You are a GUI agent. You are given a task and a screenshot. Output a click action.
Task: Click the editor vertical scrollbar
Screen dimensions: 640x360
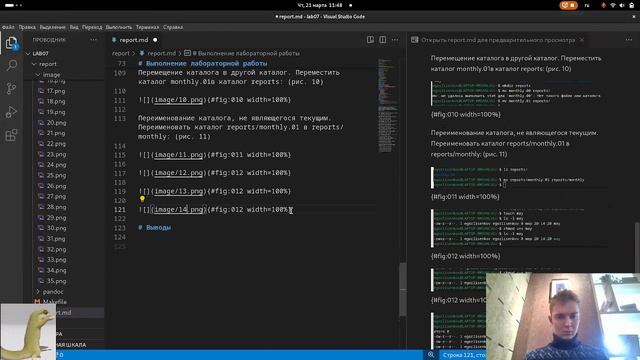pos(403,289)
